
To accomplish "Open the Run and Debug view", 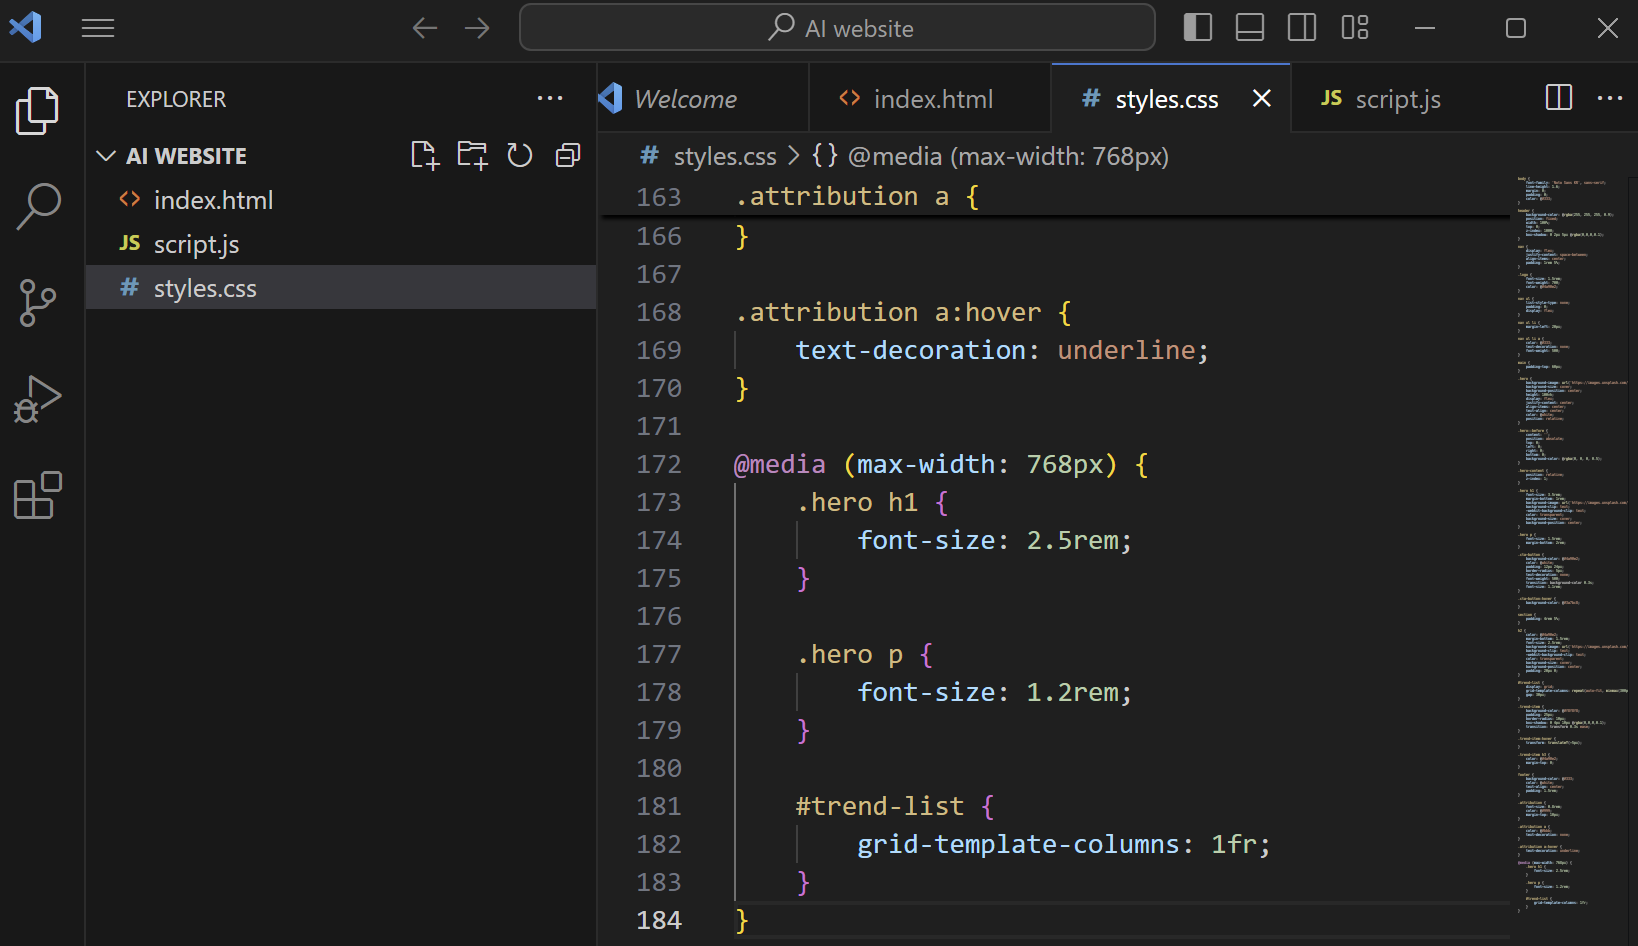I will click(38, 399).
